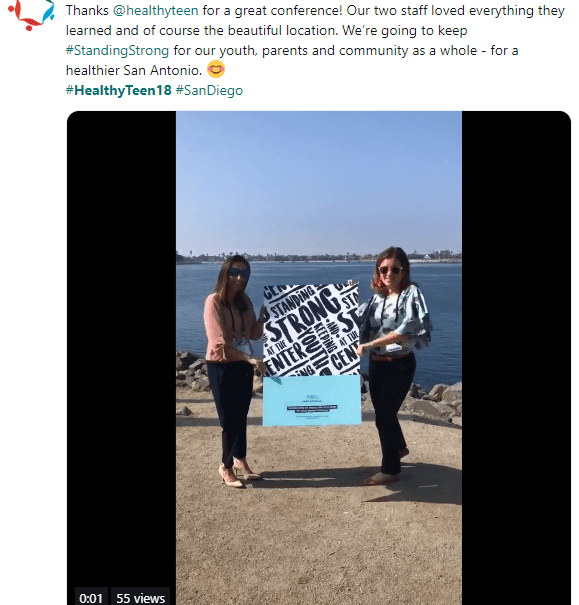579x605 pixels.
Task: Click the light blue card under poster
Action: 312,401
